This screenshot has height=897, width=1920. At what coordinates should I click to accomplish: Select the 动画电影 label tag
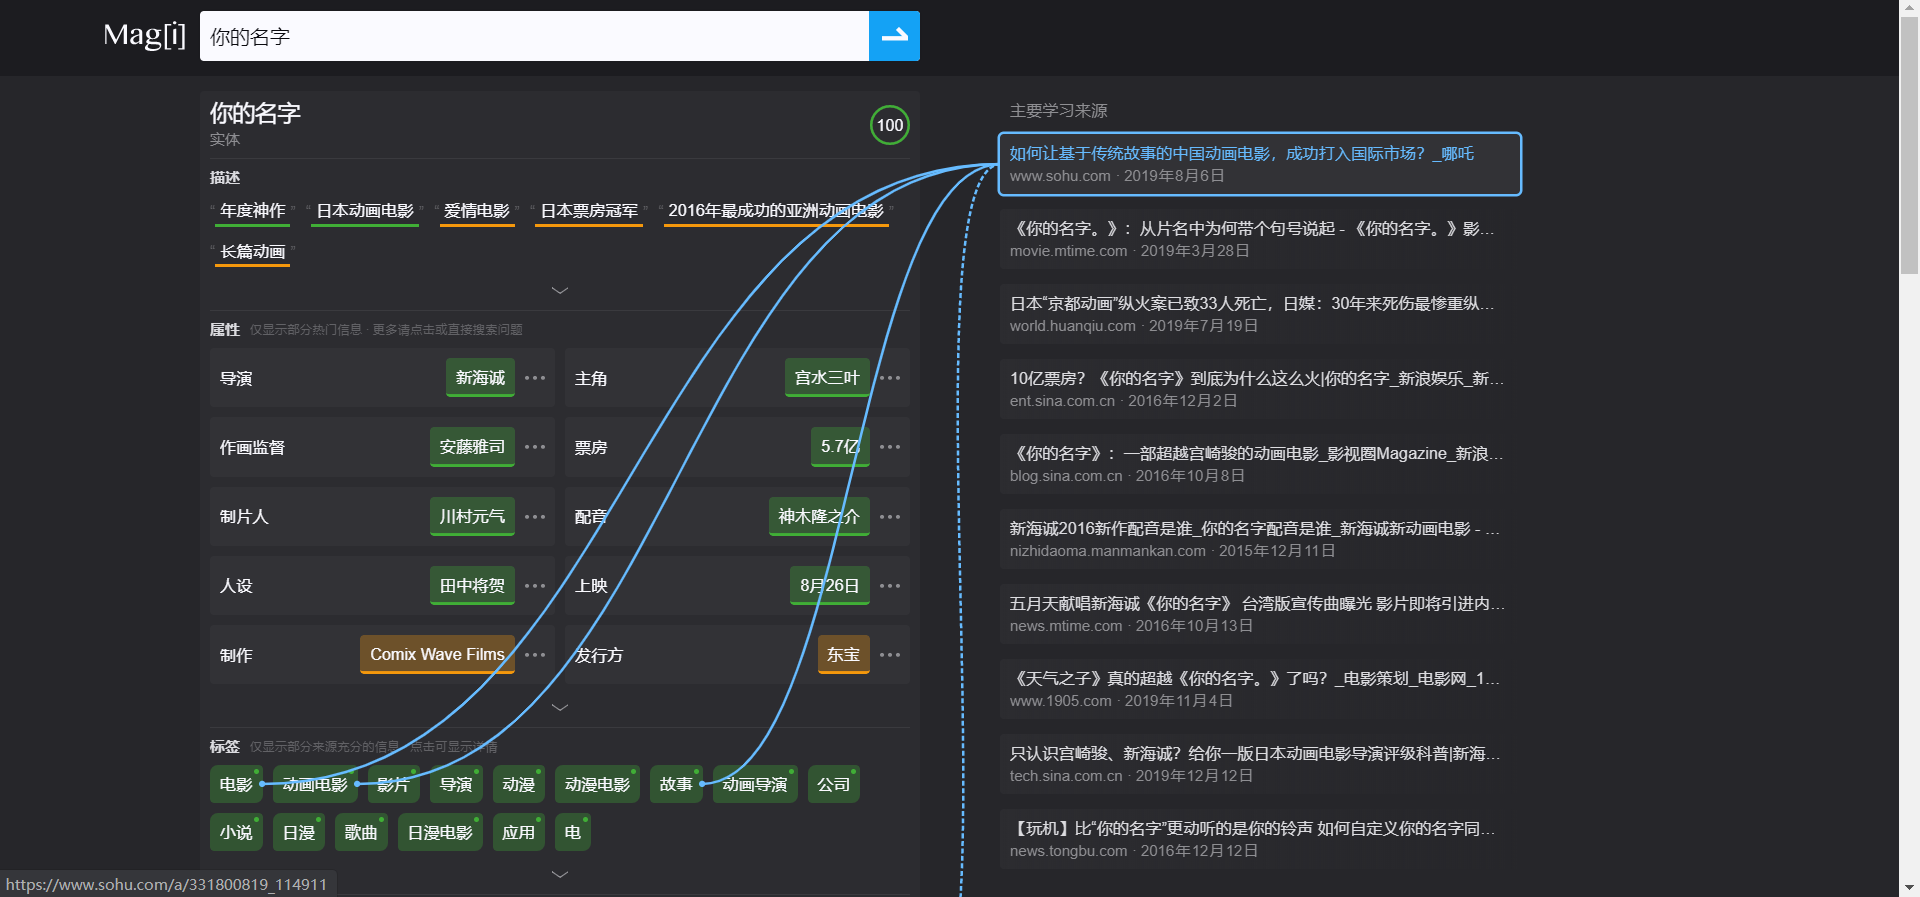click(x=315, y=785)
